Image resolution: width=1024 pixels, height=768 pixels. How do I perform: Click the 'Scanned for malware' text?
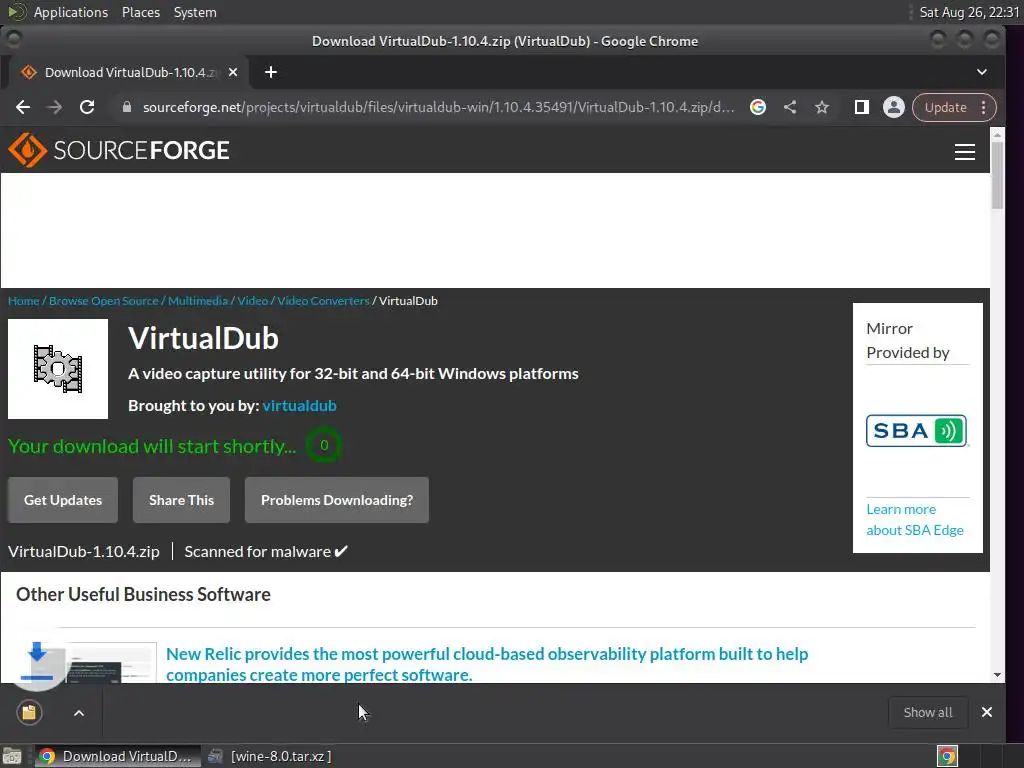point(258,552)
